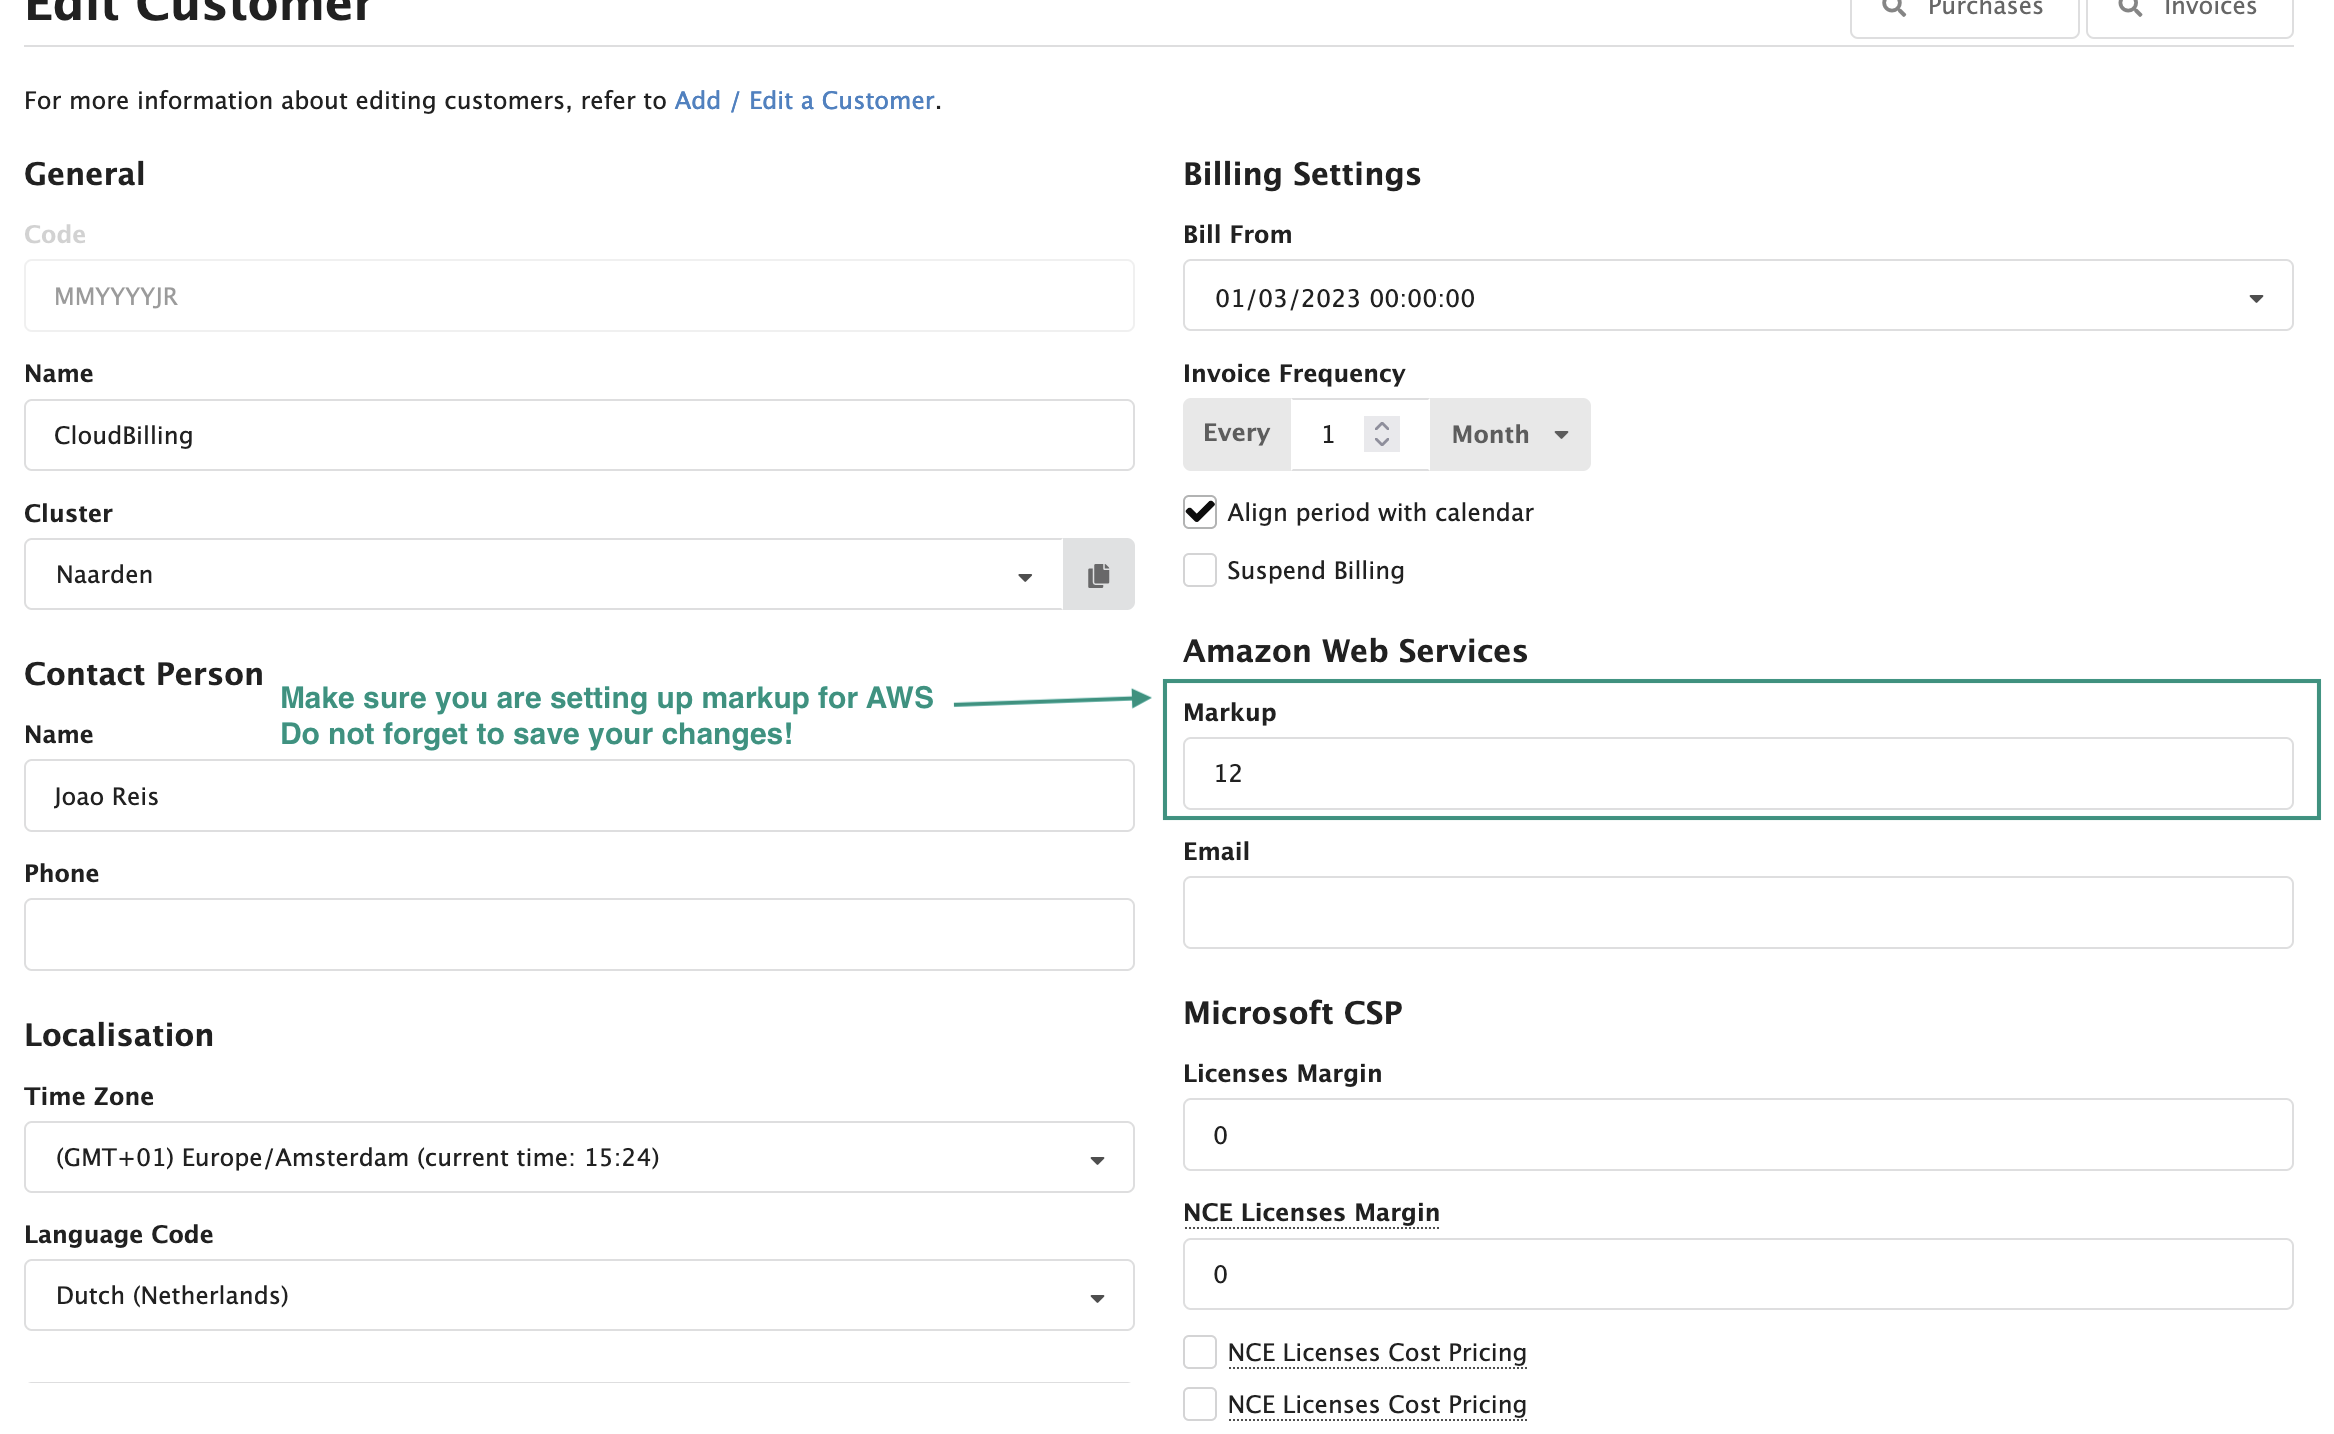
Task: Uncheck Align period with calendar
Action: tap(1199, 512)
